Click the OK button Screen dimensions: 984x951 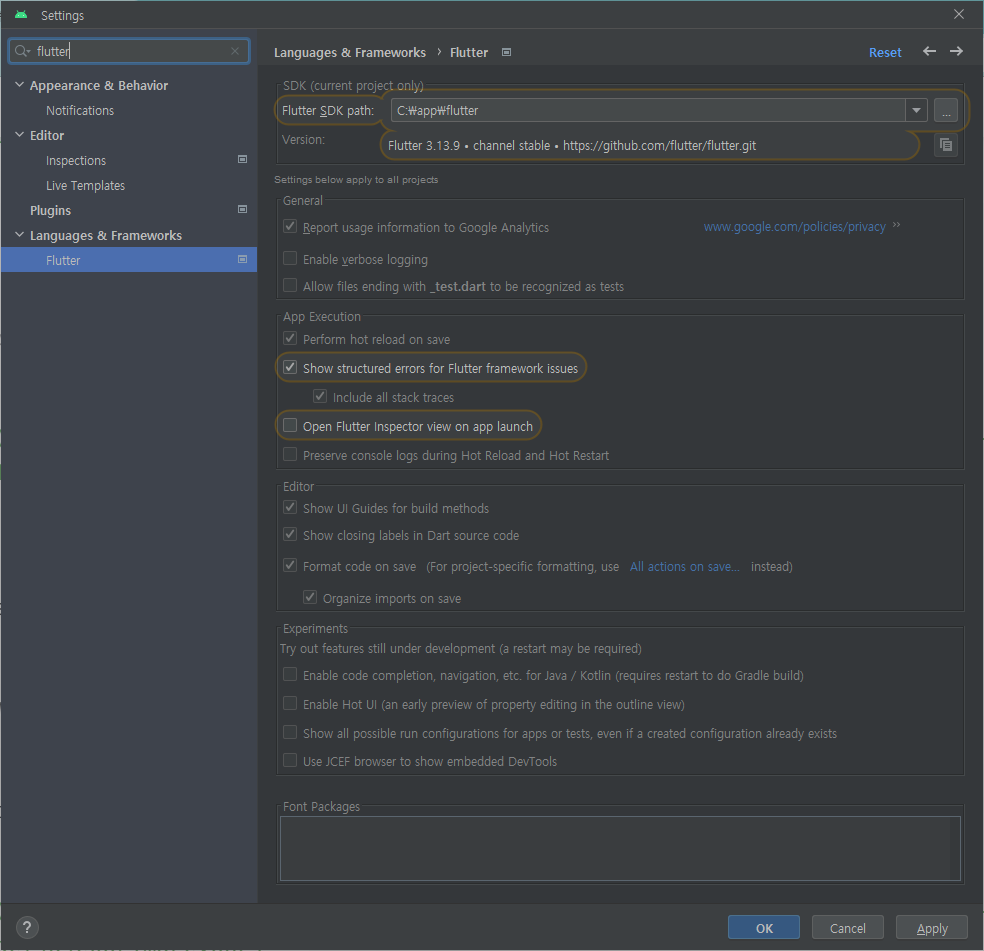[x=764, y=928]
